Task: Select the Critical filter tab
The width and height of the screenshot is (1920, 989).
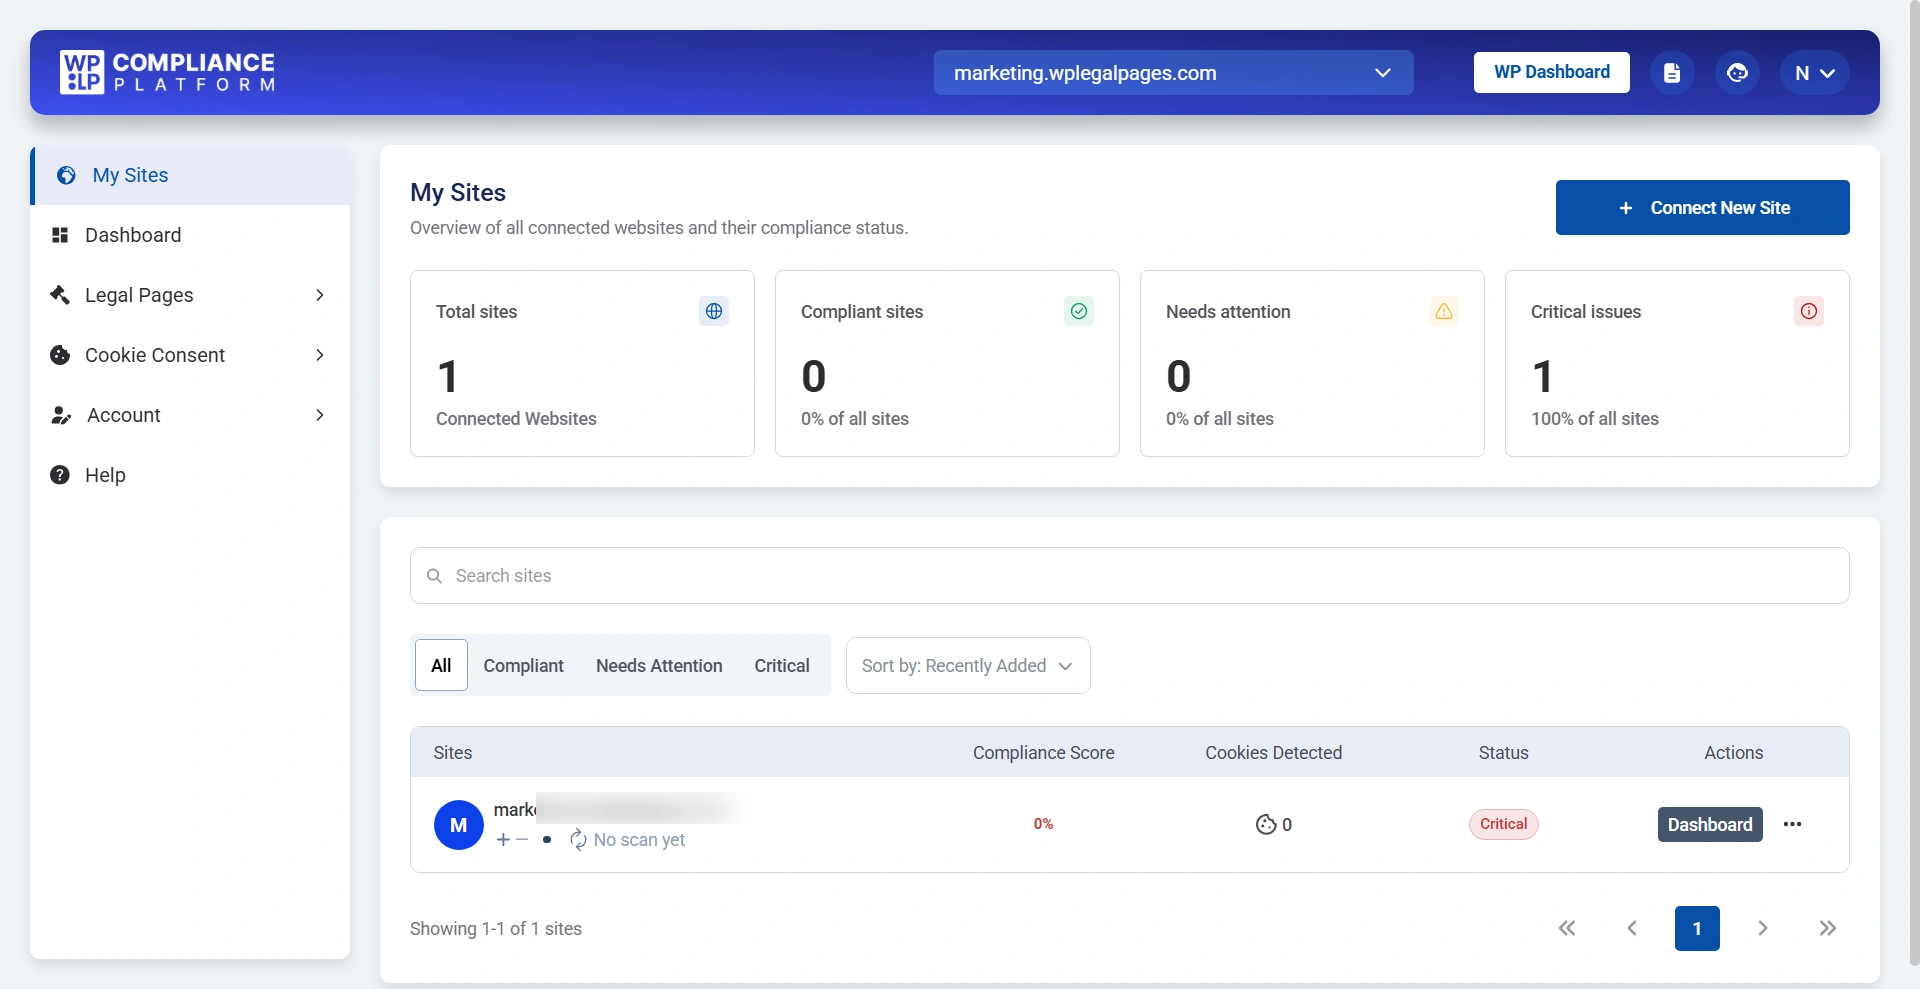Action: tap(782, 665)
